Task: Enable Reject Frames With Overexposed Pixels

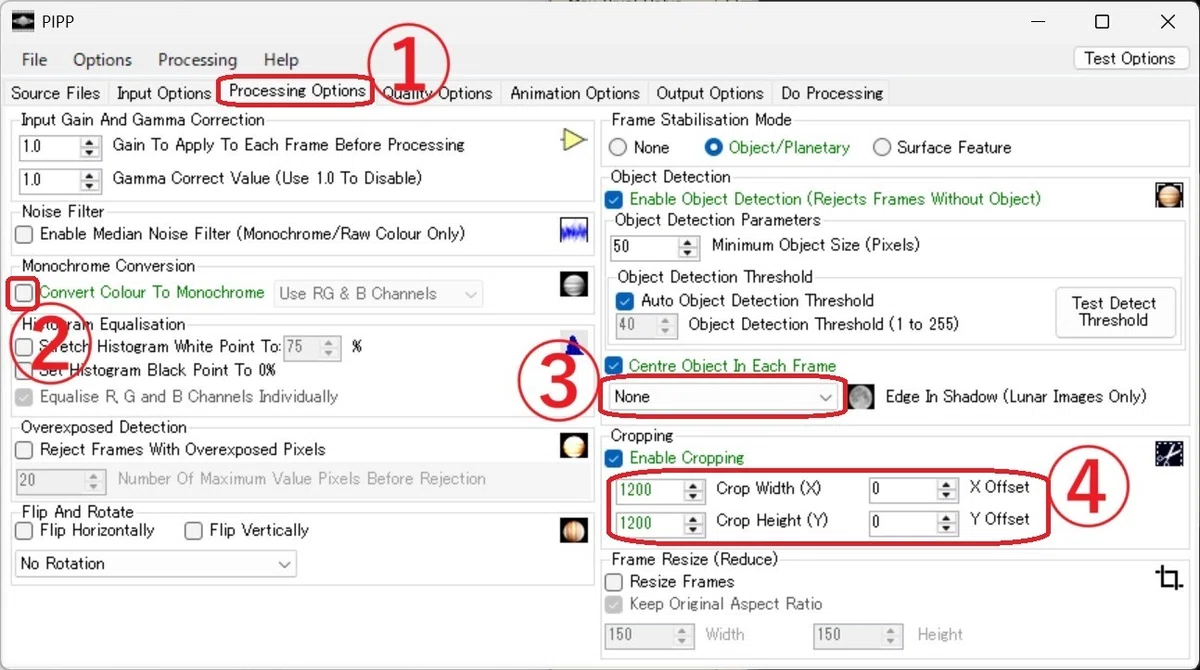Action: tap(24, 450)
